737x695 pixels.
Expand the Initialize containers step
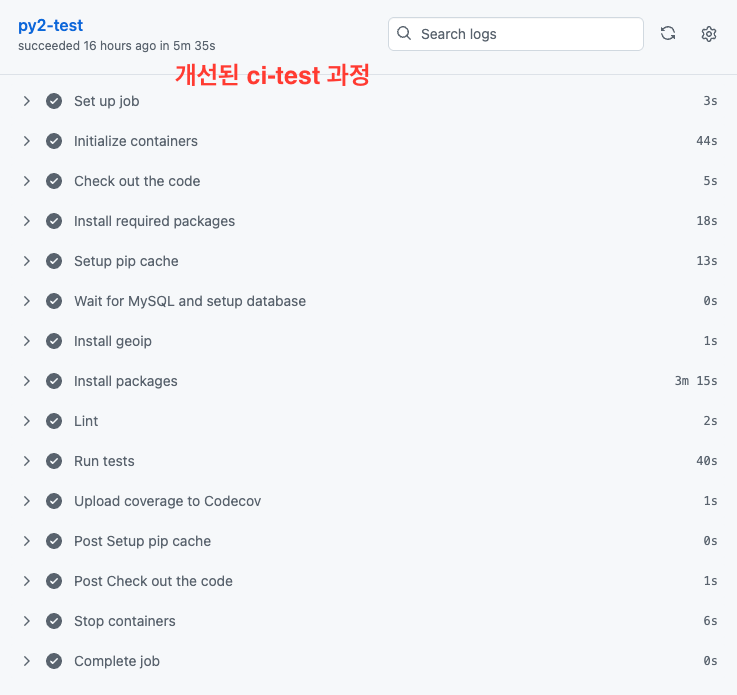point(27,141)
